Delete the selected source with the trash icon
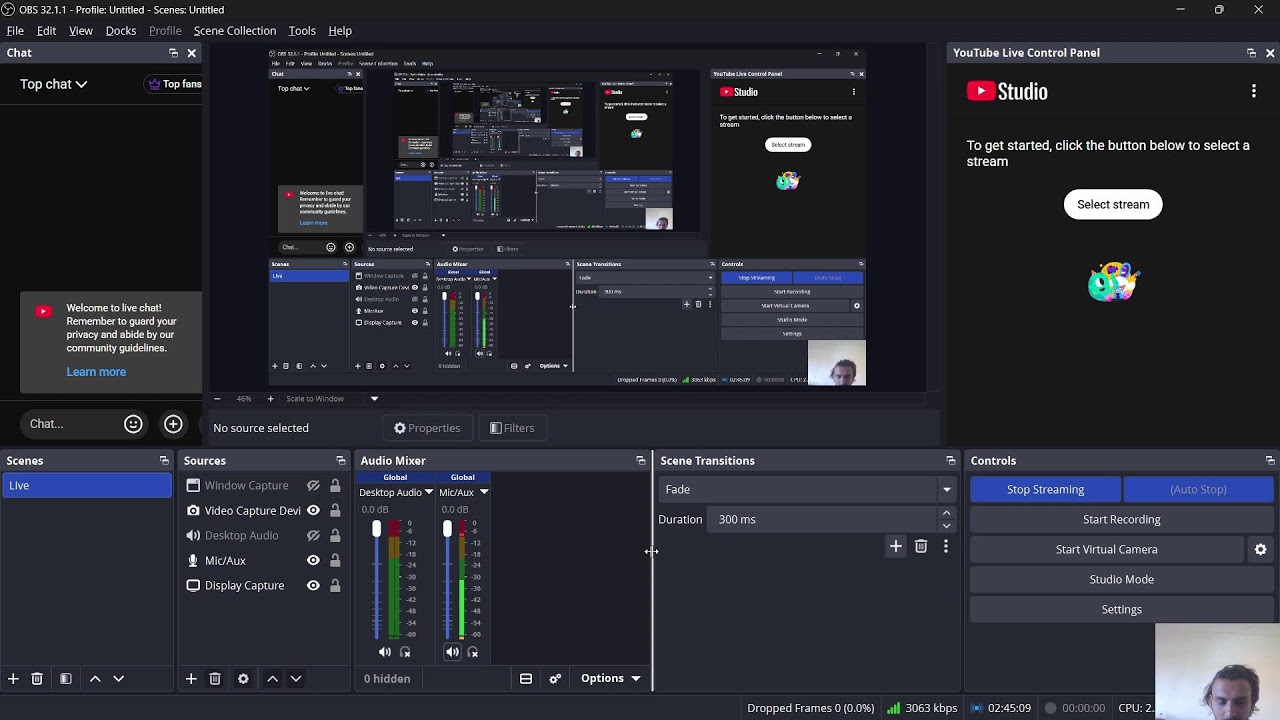Viewport: 1280px width, 720px height. pos(215,678)
